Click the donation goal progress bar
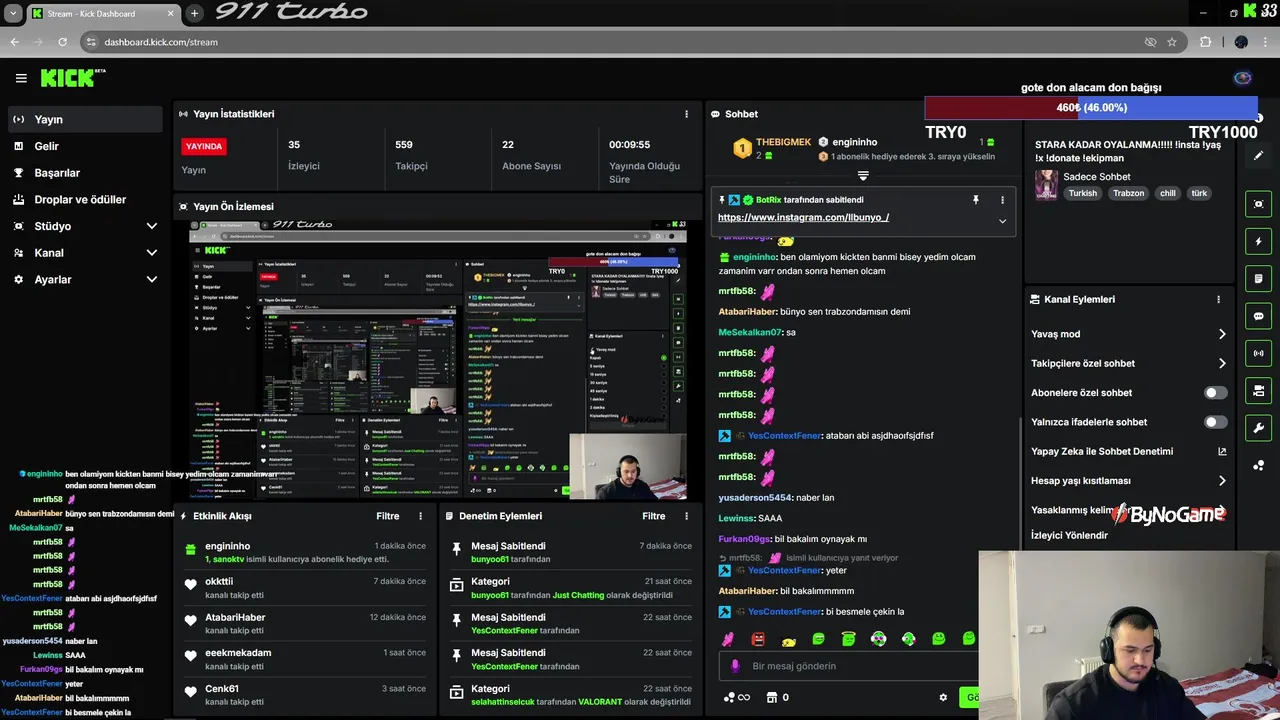Image resolution: width=1280 pixels, height=720 pixels. click(1091, 108)
